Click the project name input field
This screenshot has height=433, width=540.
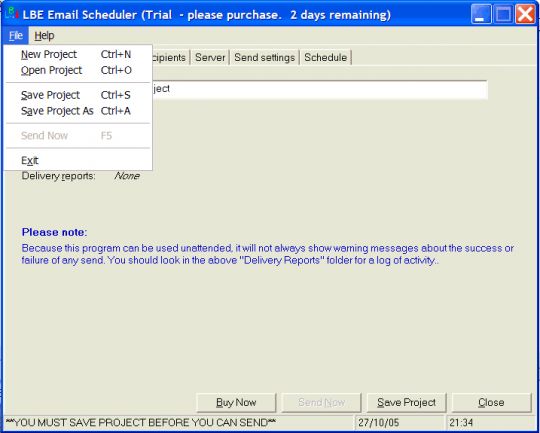320,90
